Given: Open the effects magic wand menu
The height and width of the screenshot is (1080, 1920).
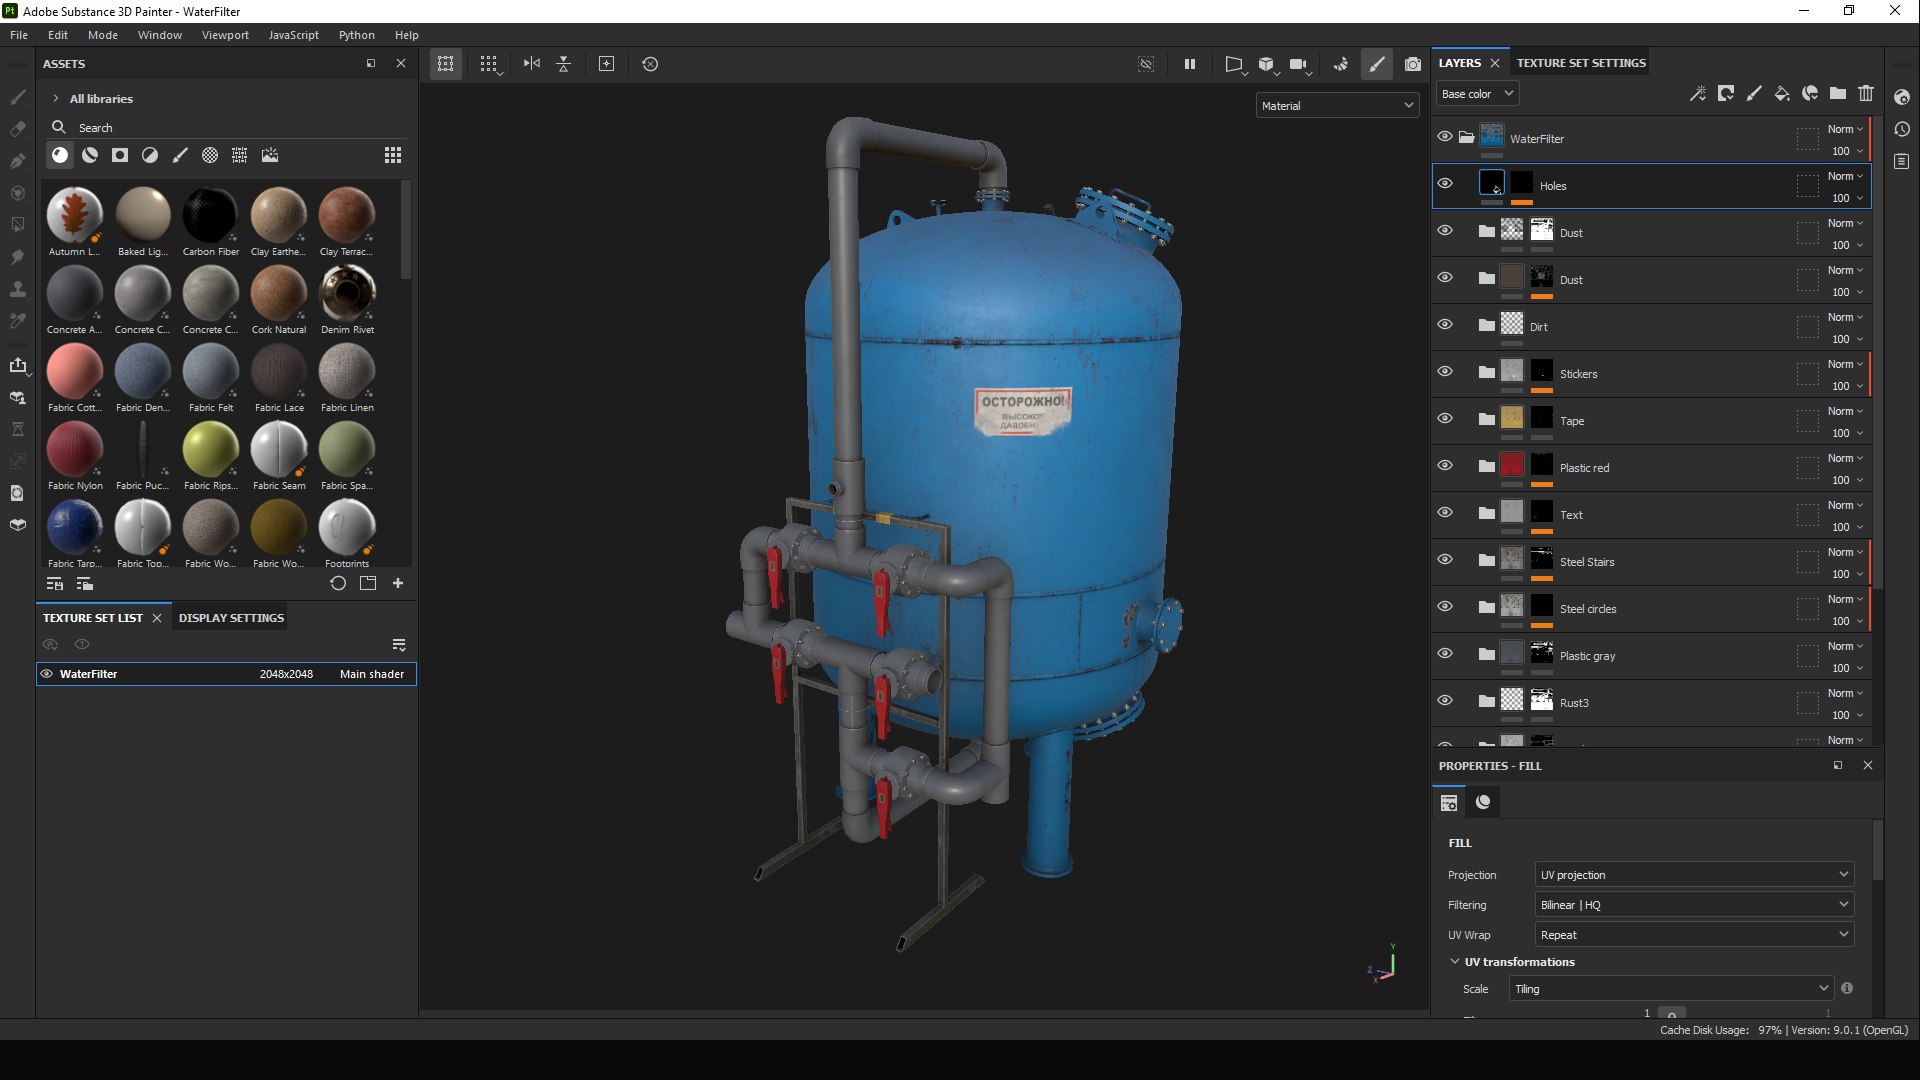Looking at the screenshot, I should click(1698, 93).
